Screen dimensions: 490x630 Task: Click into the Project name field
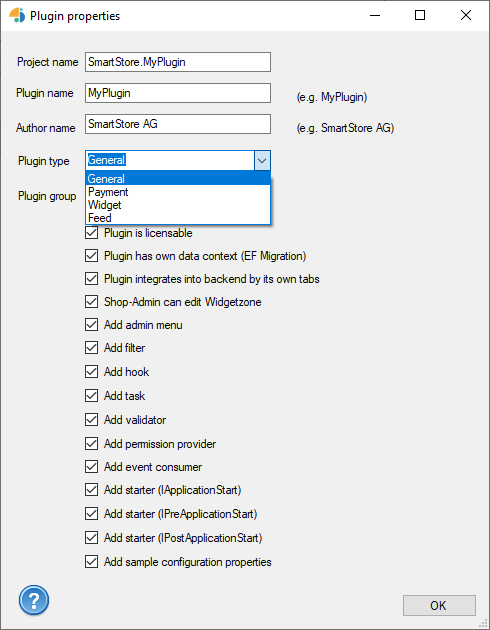(x=178, y=62)
